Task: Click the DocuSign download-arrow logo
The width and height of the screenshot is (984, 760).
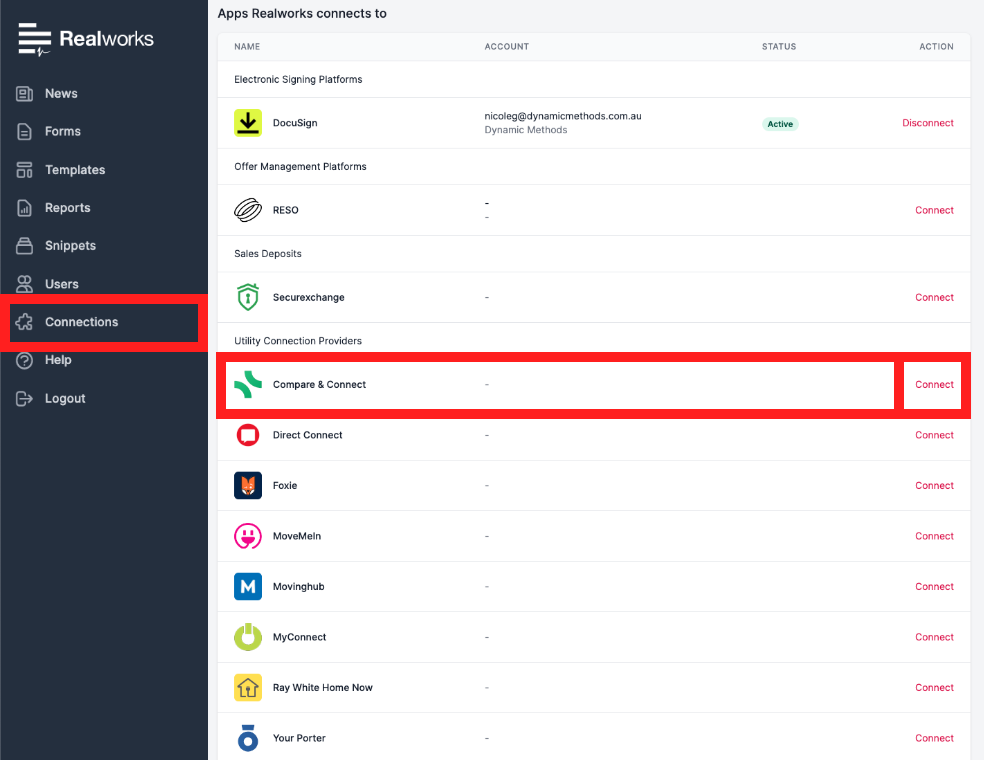Action: click(248, 123)
